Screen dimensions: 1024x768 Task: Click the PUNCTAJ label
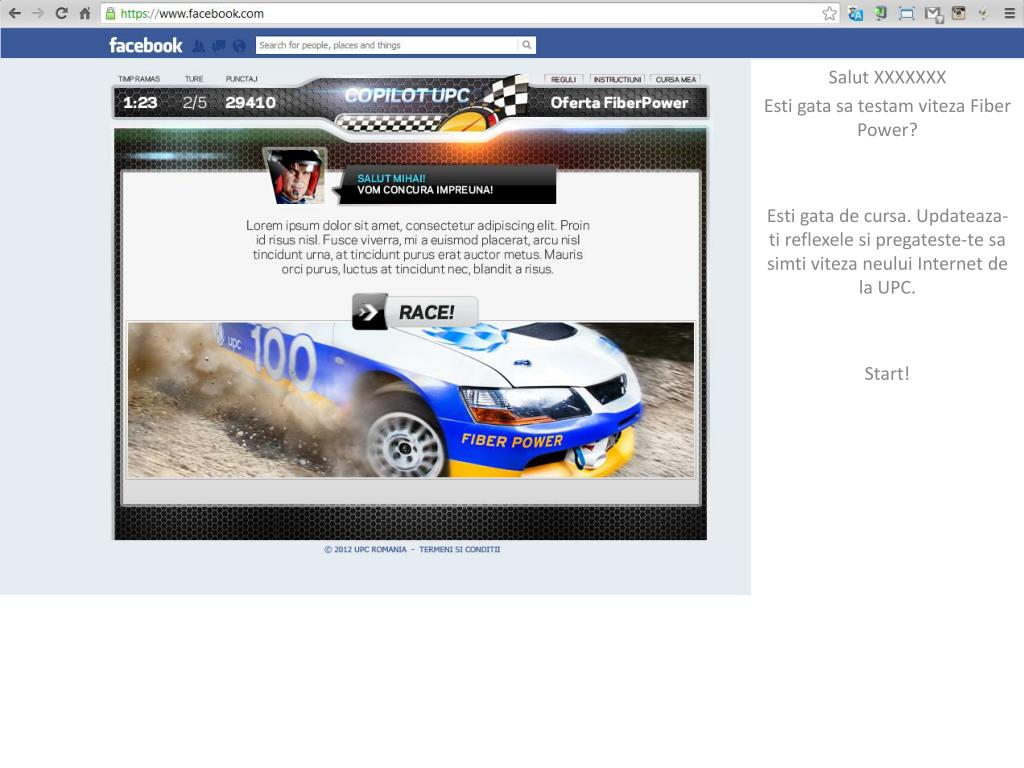point(242,79)
